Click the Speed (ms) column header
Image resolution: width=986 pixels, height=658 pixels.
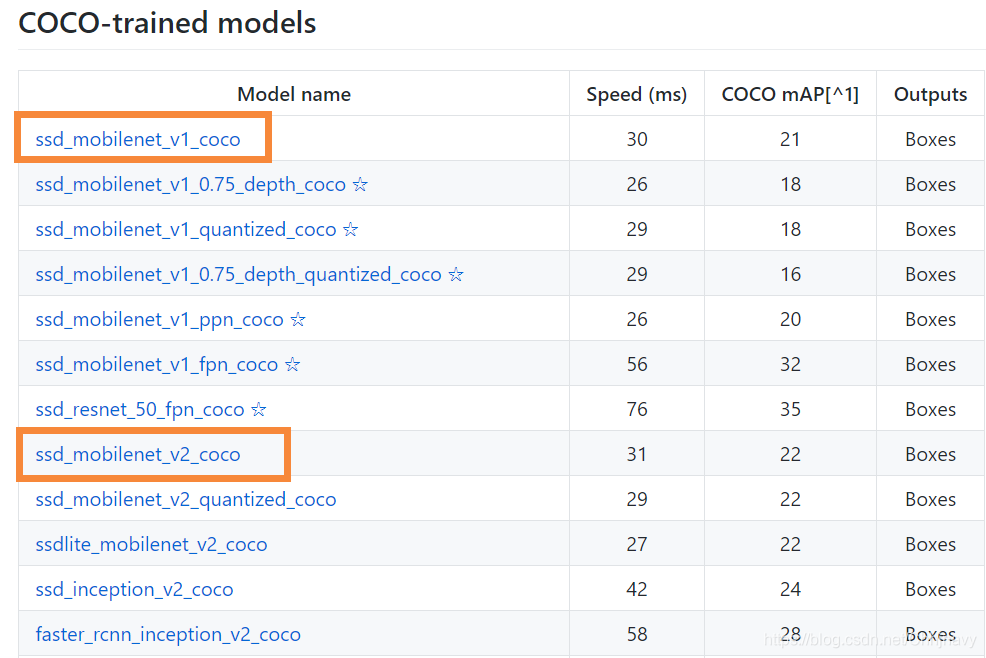(x=637, y=93)
